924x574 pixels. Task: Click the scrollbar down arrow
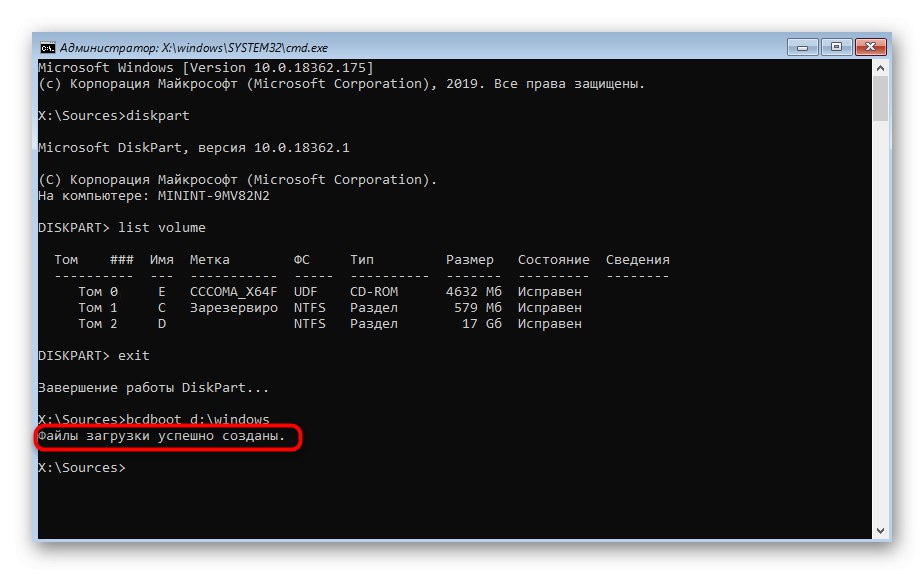point(880,532)
